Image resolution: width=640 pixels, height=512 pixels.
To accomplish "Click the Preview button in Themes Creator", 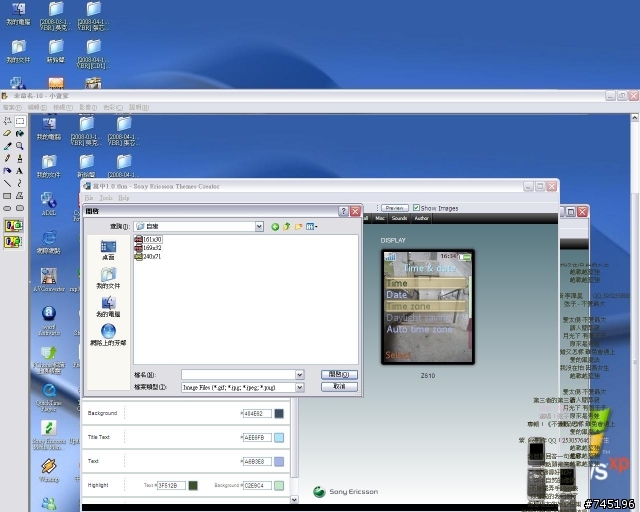I will tap(395, 208).
